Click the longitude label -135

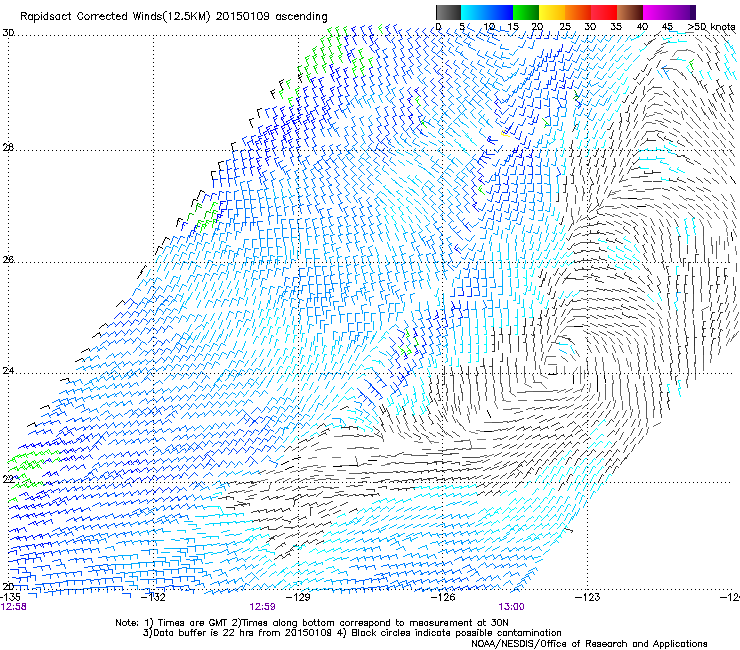point(10,597)
